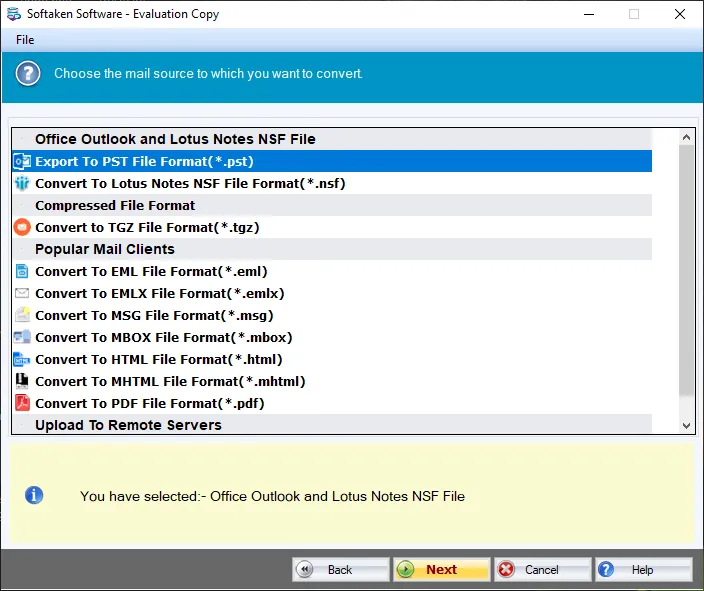Choose Convert To EML File Format
This screenshot has height=591, width=704.
(x=332, y=271)
